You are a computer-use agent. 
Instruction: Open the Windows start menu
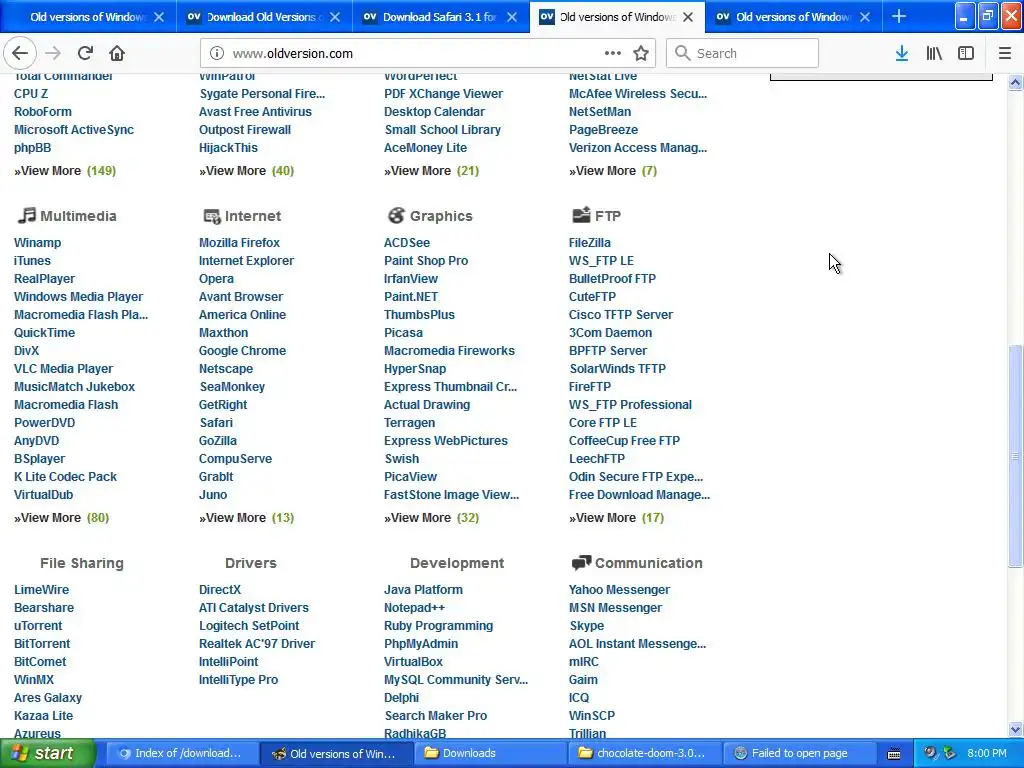coord(48,754)
